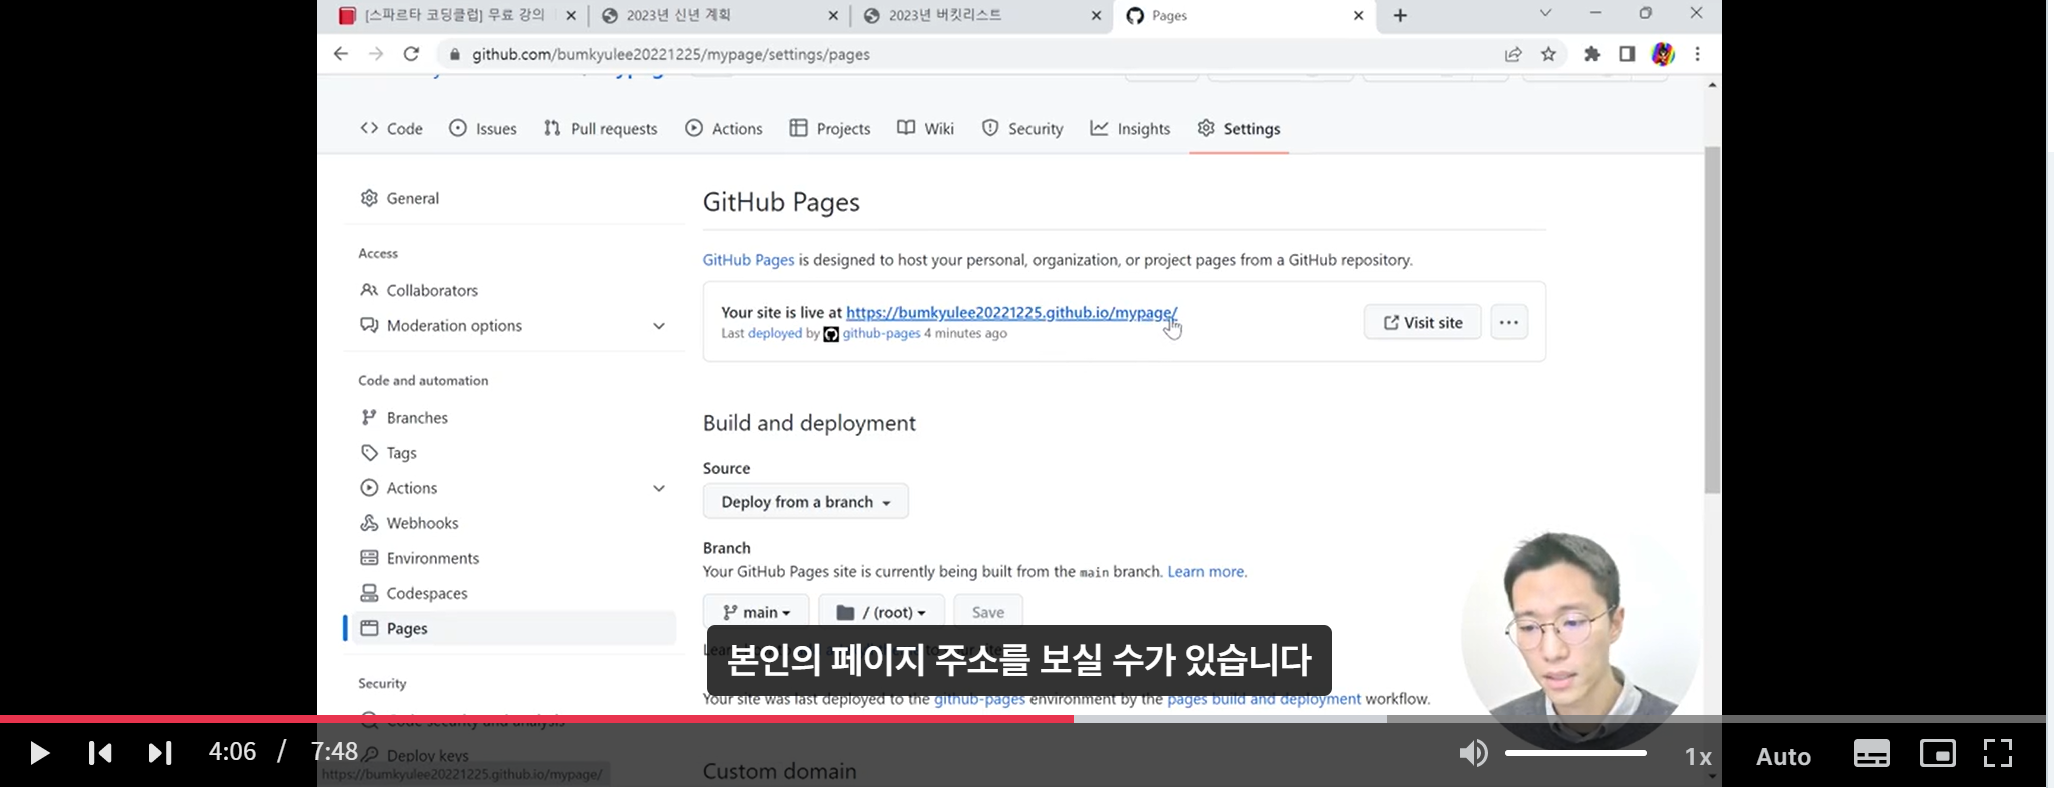This screenshot has width=2054, height=788.
Task: Open the Issues tab
Action: [483, 128]
